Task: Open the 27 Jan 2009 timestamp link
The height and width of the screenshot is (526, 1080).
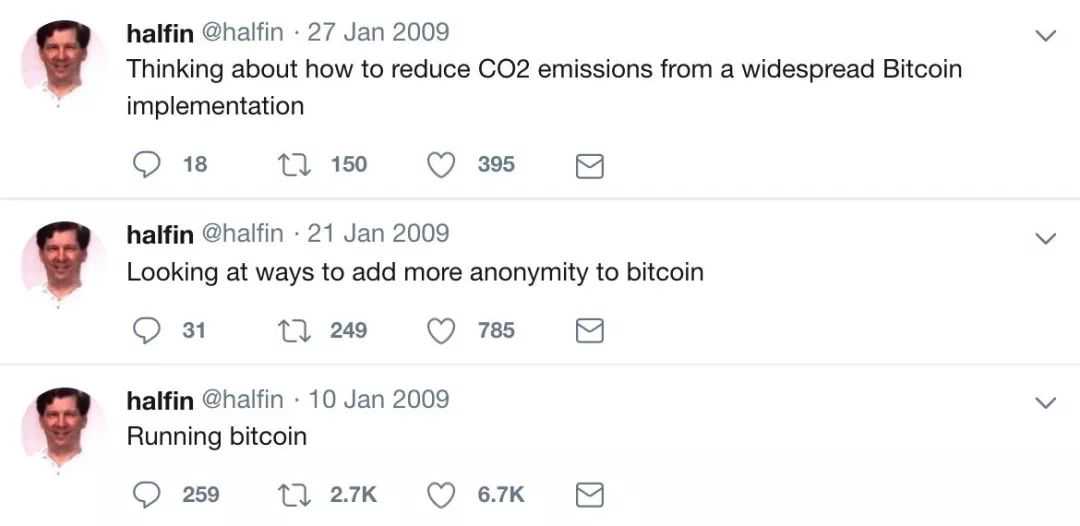Action: (378, 32)
